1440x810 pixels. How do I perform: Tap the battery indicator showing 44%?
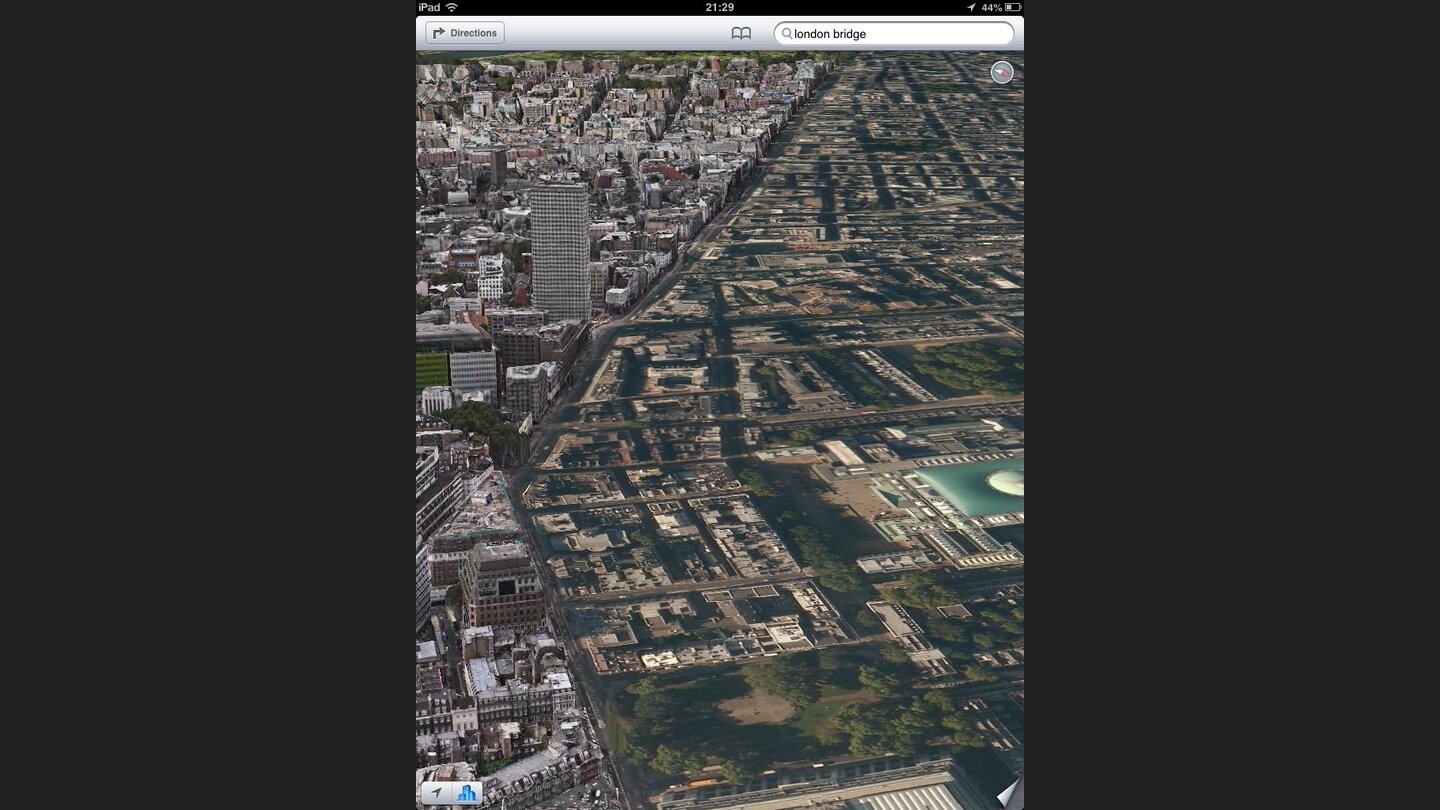pos(1009,7)
